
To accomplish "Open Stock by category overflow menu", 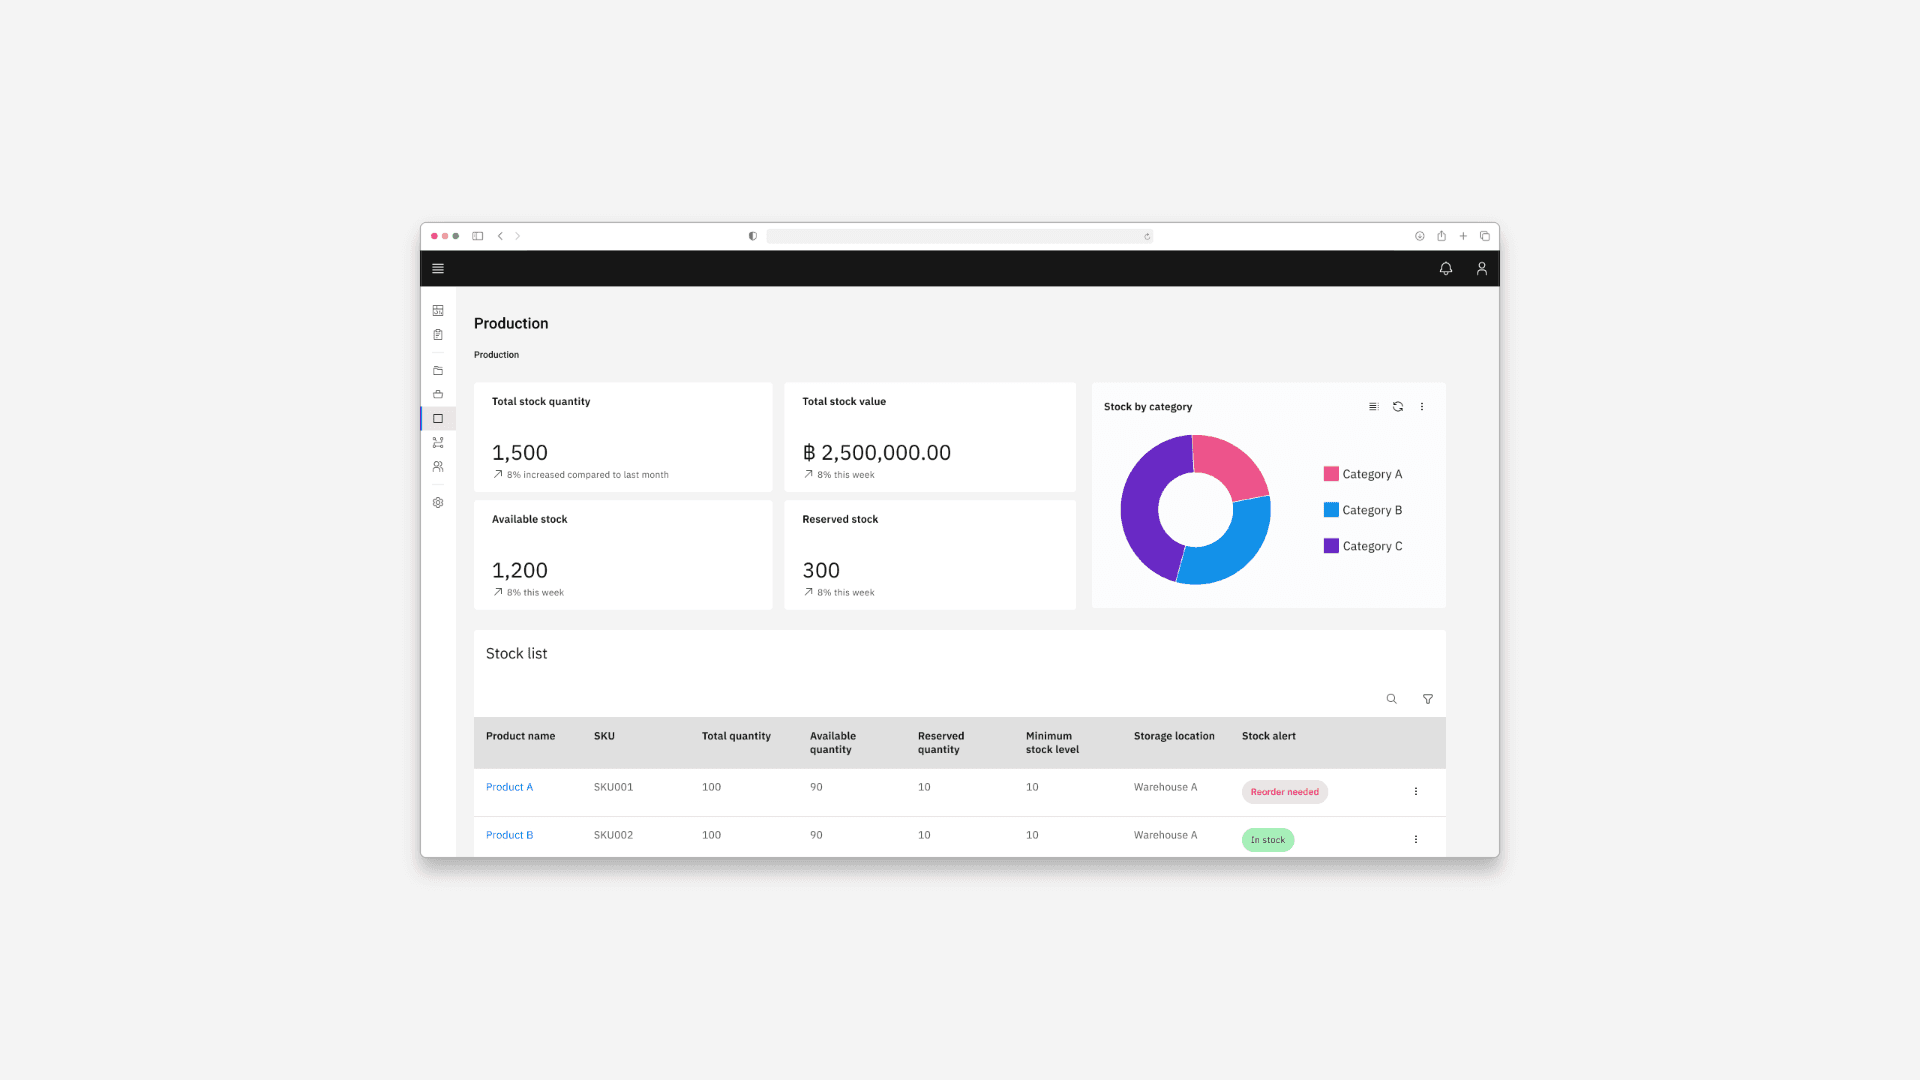I will coord(1422,407).
